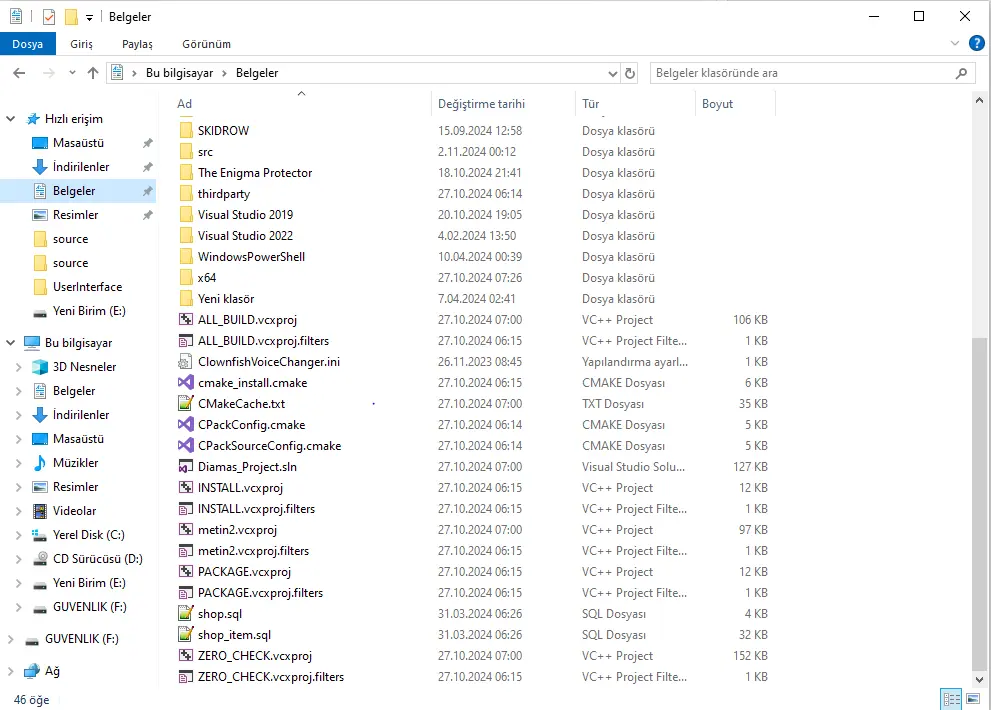This screenshot has height=710, width=991.
Task: Sort by the Boyut column header
Action: click(x=735, y=104)
